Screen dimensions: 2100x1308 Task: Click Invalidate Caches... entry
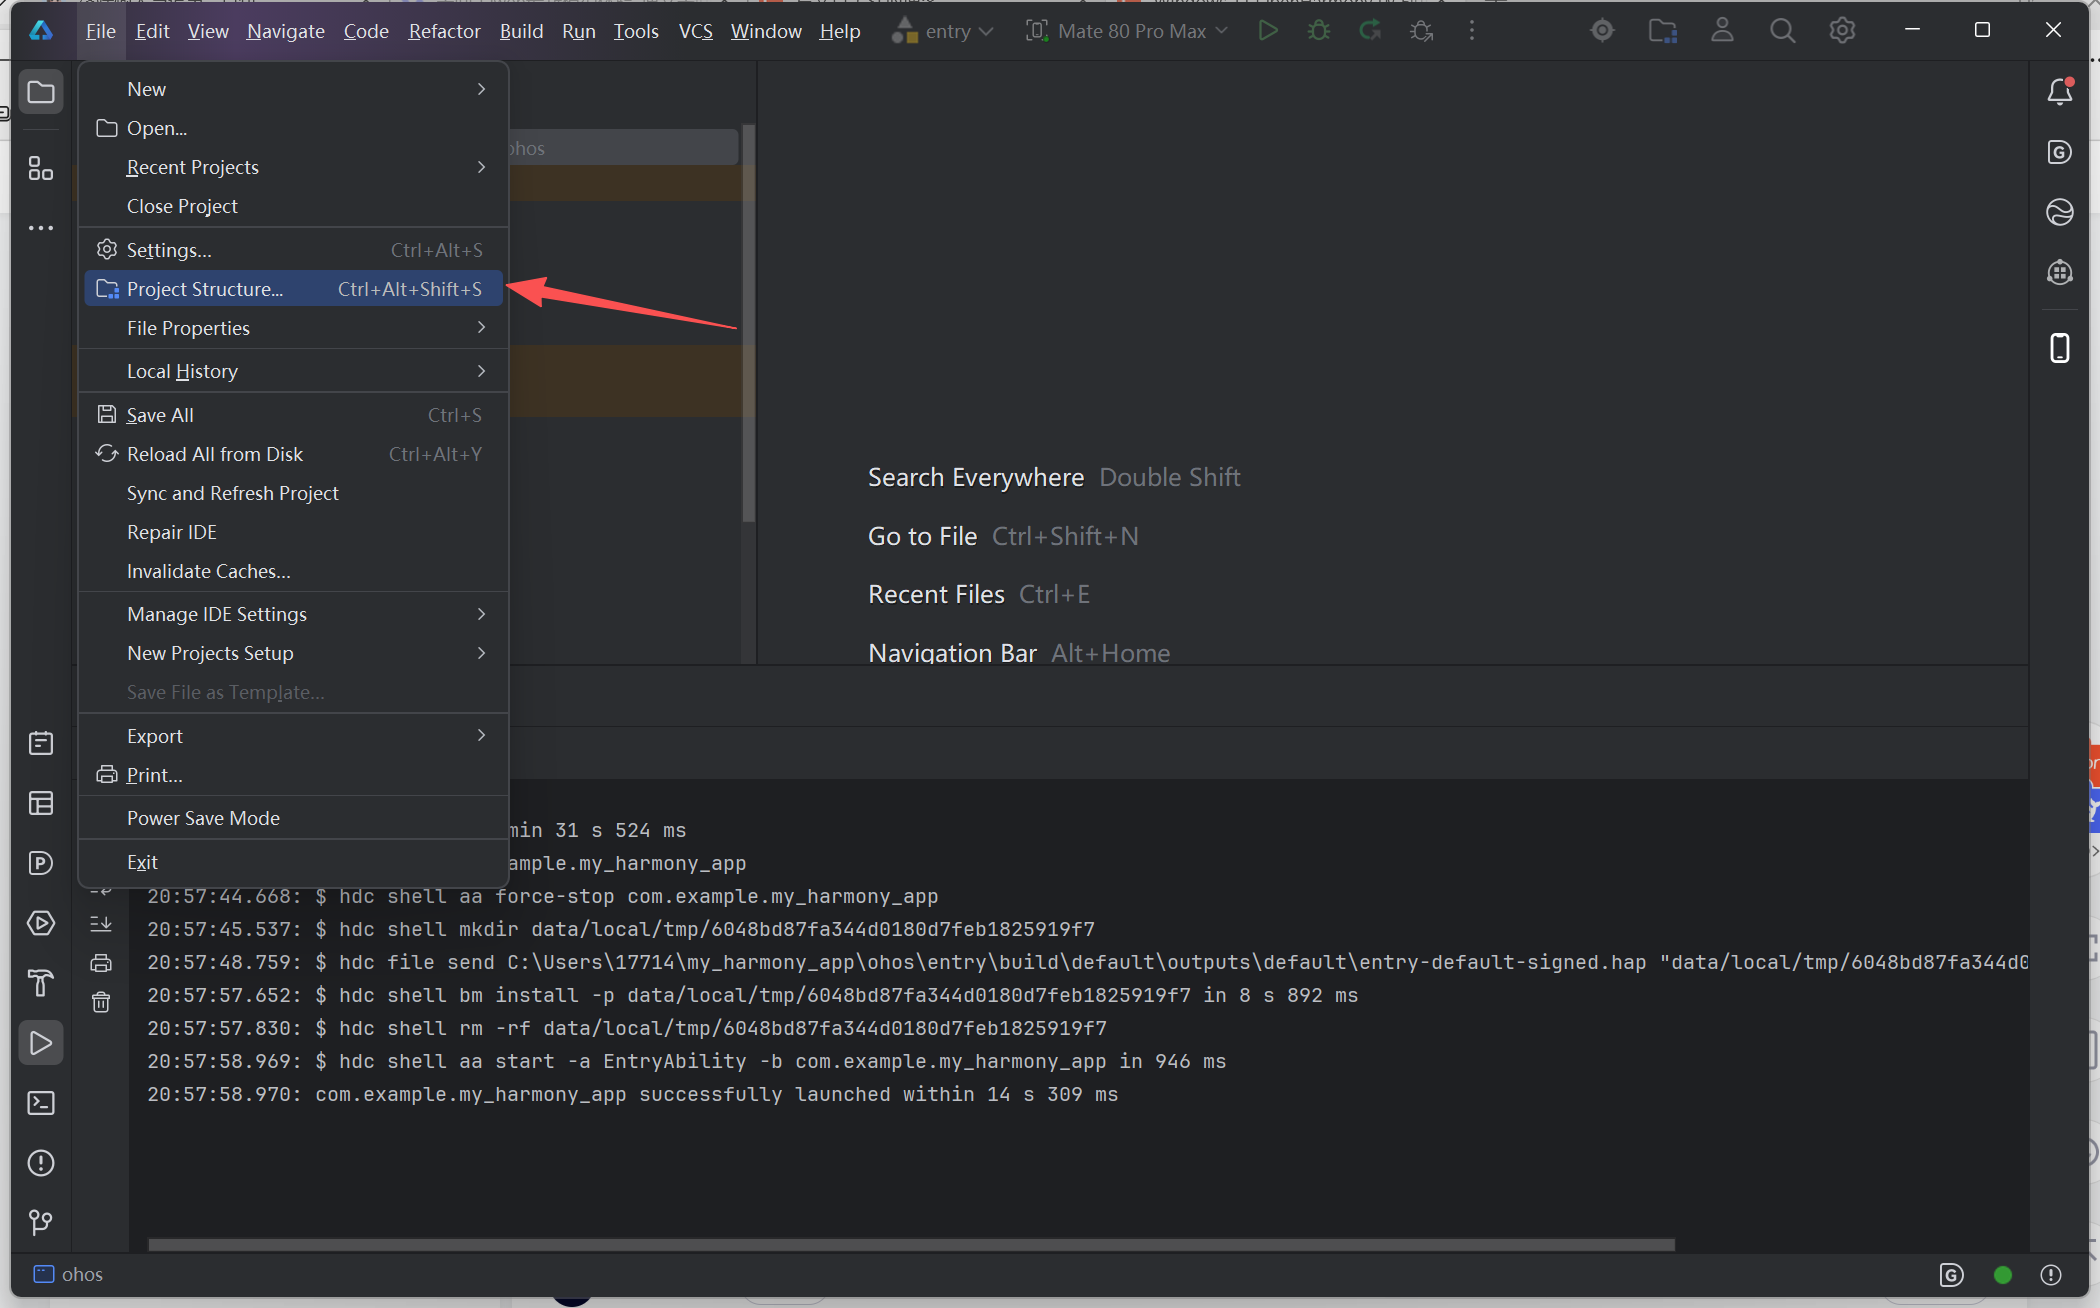click(x=208, y=571)
